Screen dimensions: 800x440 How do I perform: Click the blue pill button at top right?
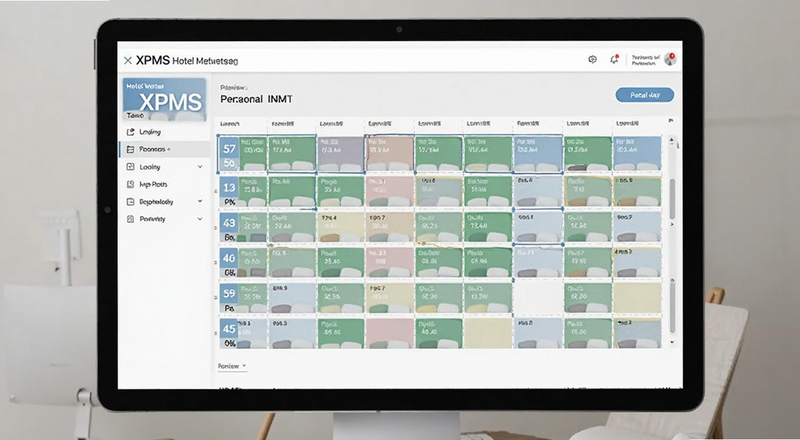645,95
